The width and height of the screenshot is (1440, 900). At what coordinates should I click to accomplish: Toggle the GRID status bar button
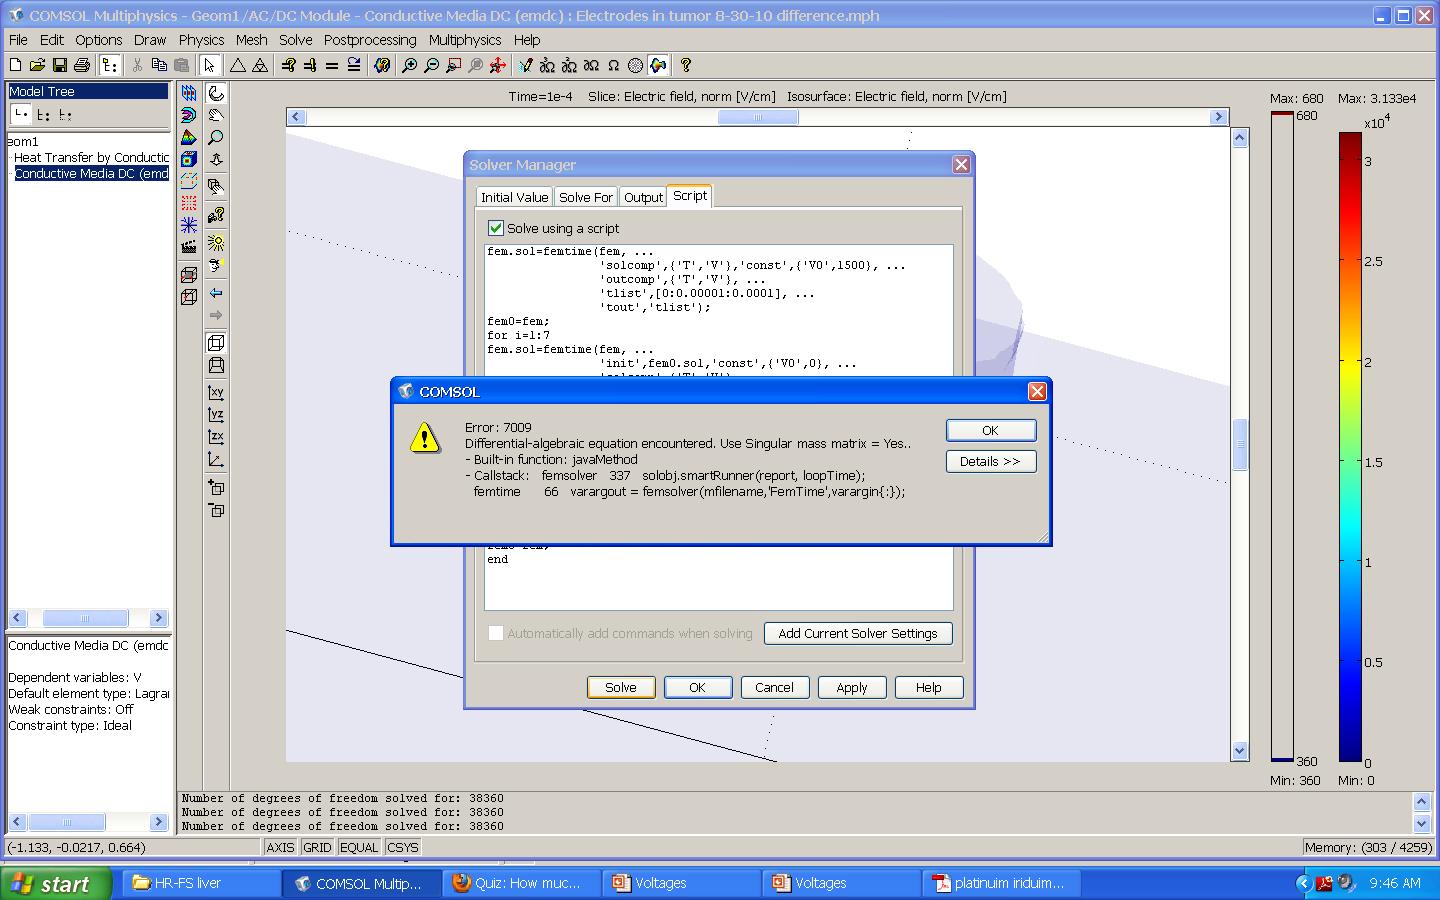[x=317, y=847]
